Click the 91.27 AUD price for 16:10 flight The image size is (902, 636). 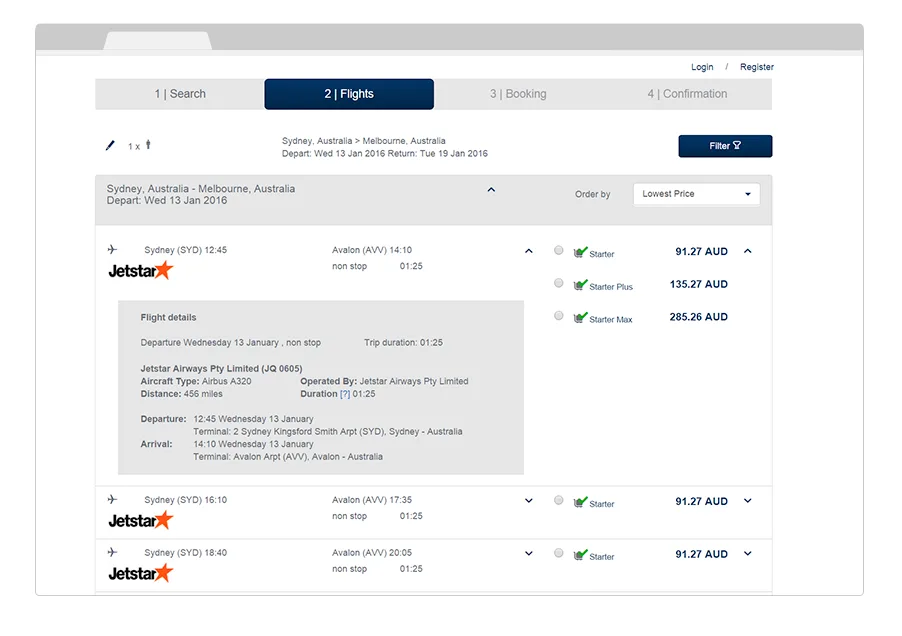(x=701, y=501)
